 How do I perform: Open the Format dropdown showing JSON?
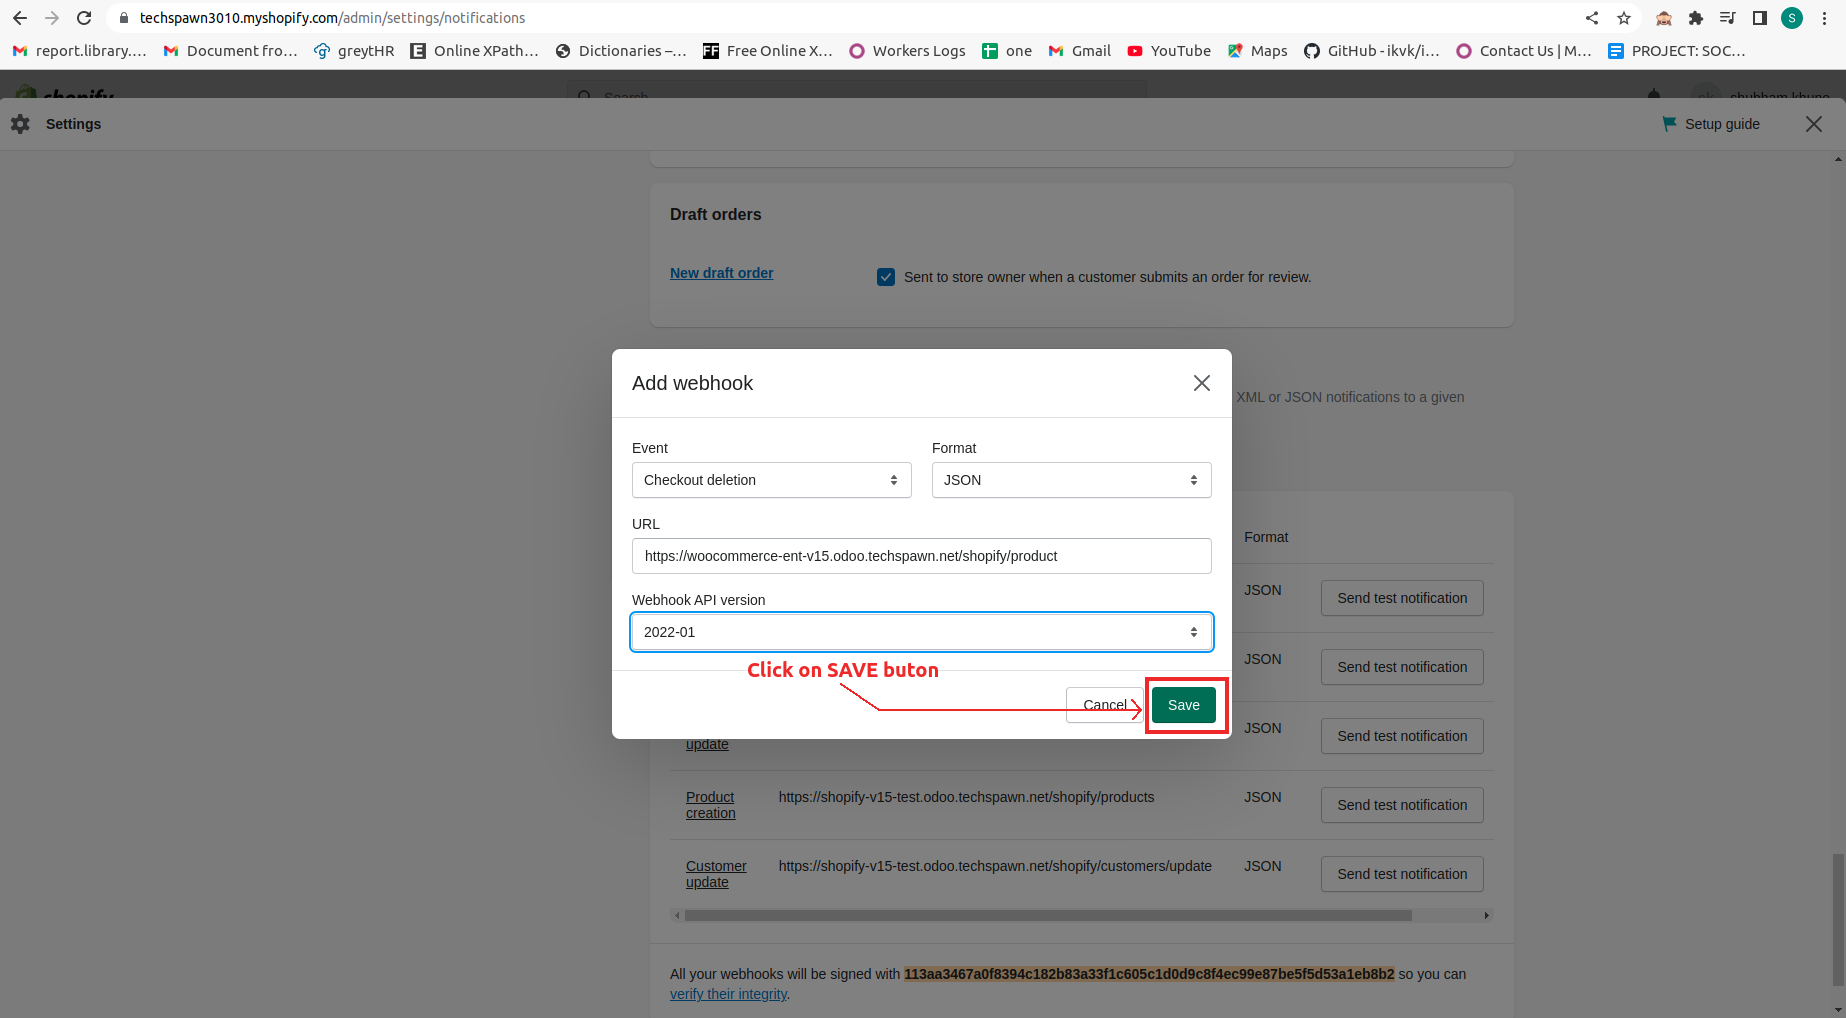click(x=1070, y=480)
